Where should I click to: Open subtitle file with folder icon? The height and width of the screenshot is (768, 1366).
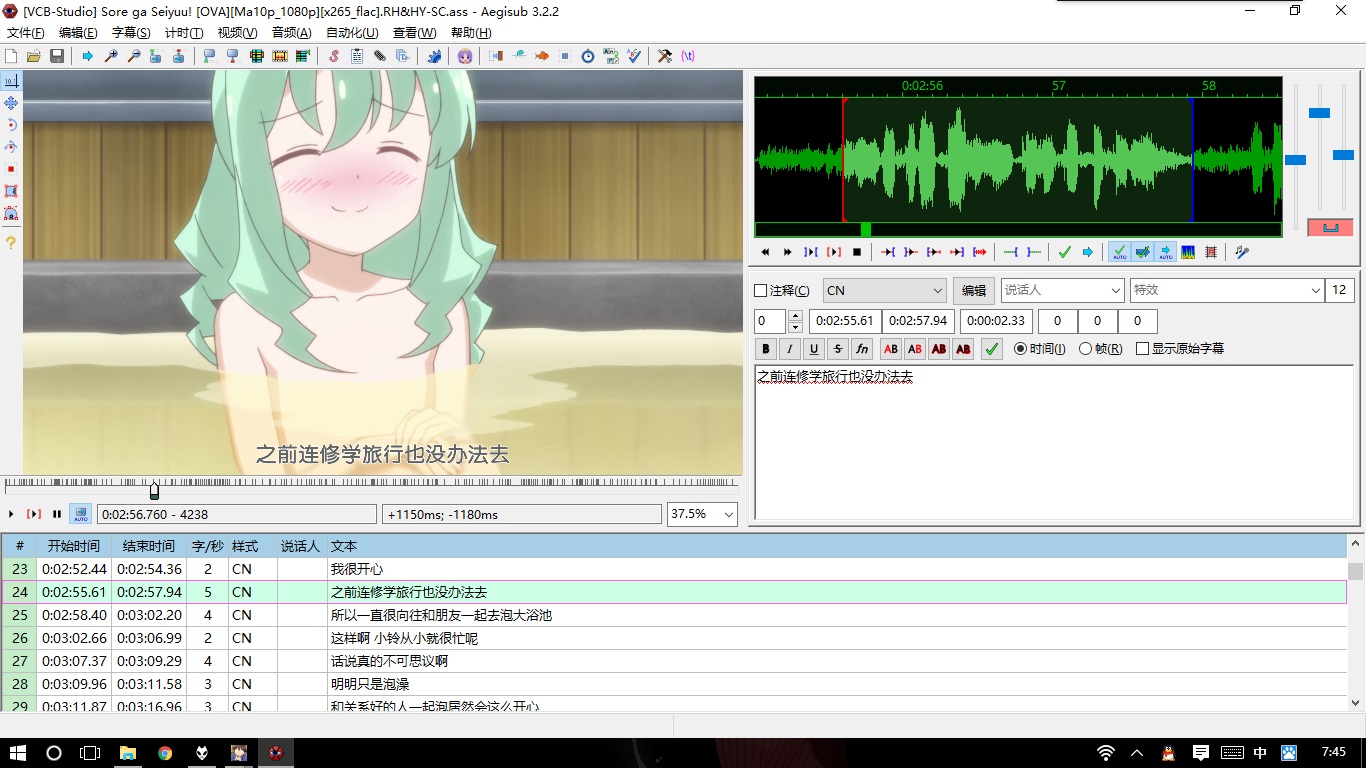[34, 56]
